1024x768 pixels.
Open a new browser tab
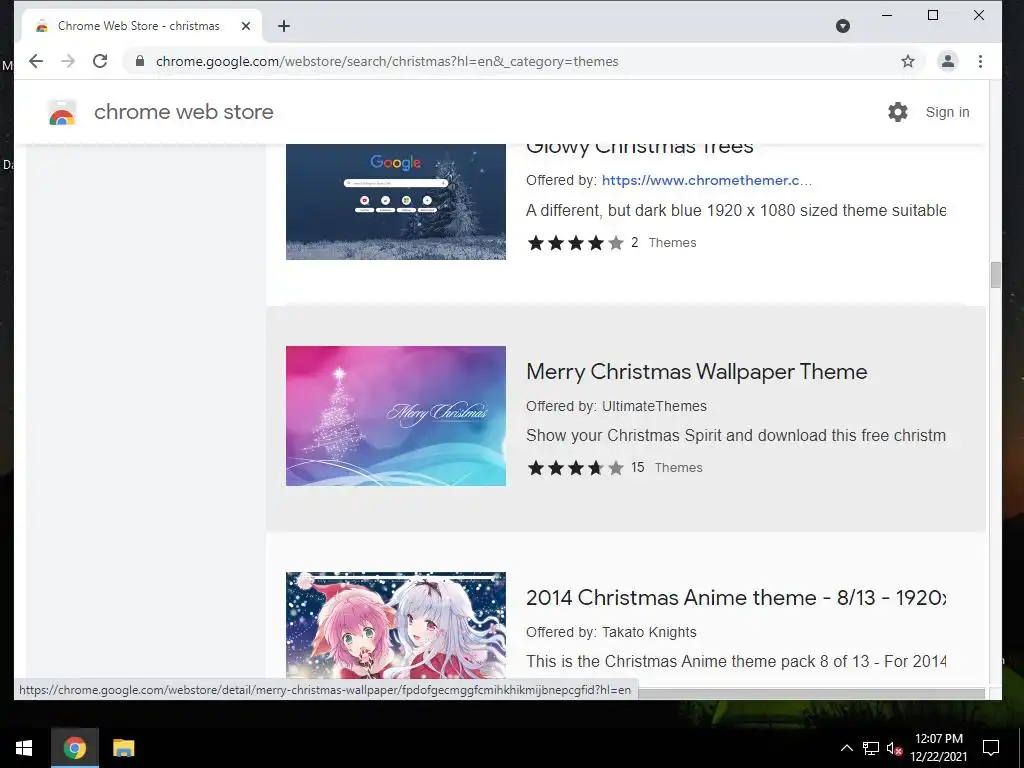[283, 26]
